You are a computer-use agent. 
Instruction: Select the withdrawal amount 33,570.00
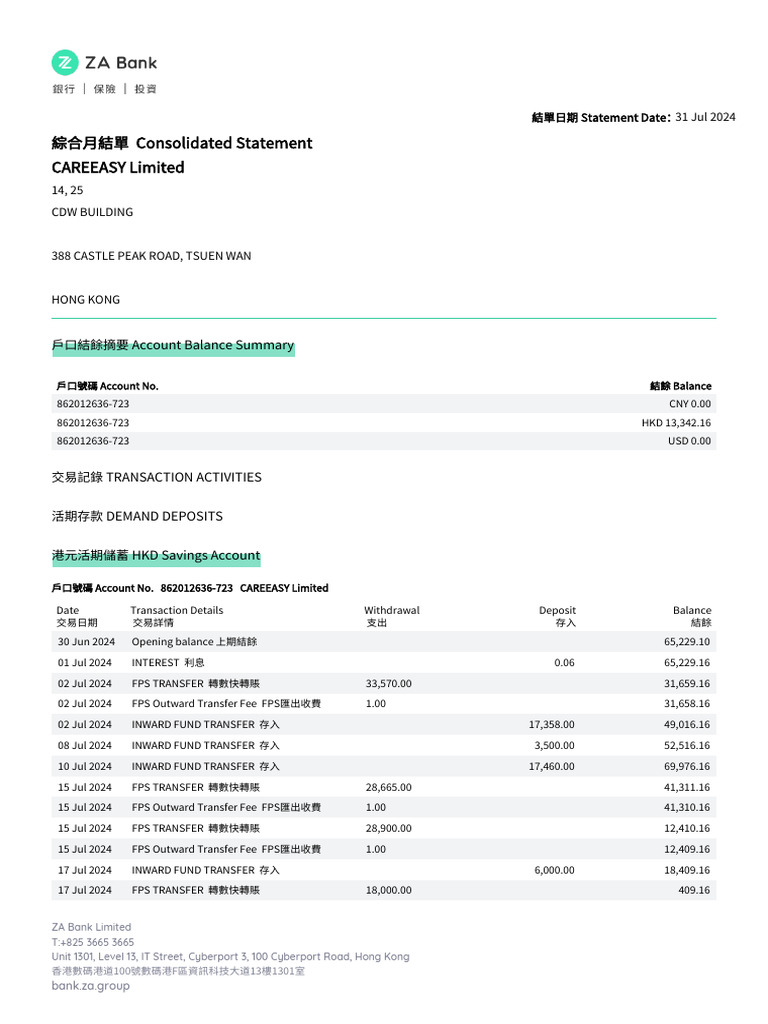(x=389, y=684)
